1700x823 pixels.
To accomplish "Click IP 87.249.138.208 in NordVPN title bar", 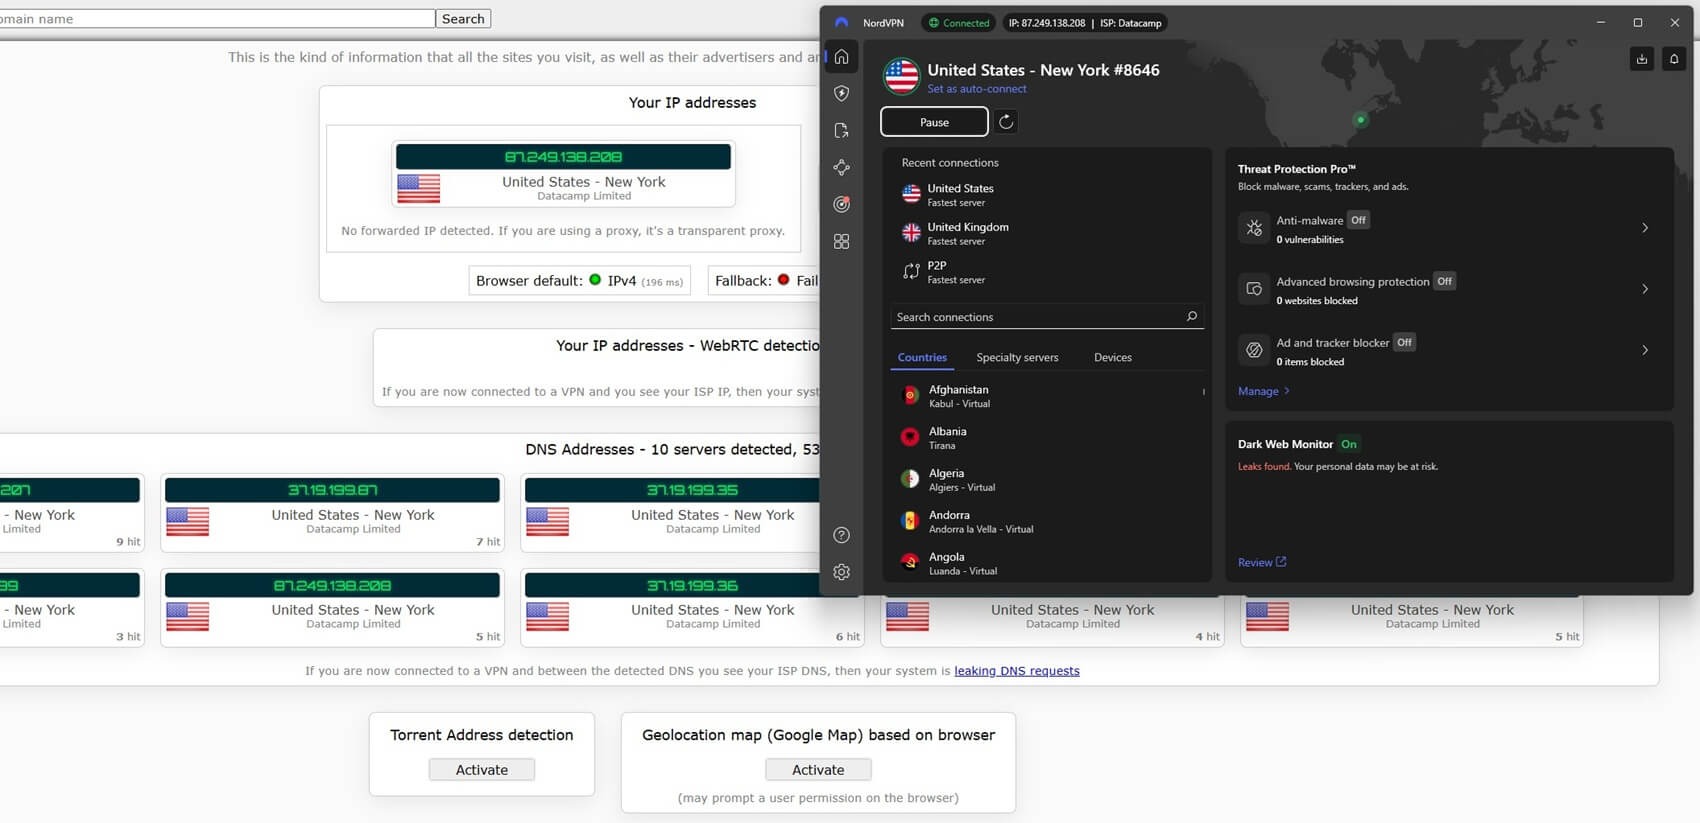I will (x=1047, y=23).
